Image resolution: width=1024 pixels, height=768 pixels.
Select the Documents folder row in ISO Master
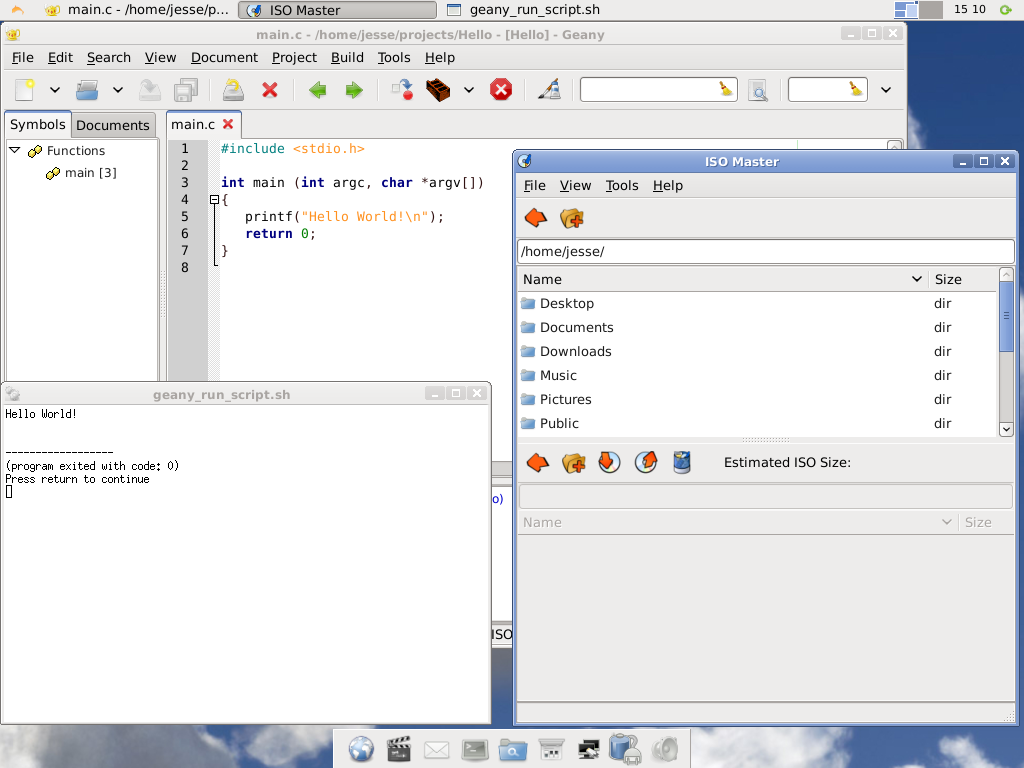[758, 328]
